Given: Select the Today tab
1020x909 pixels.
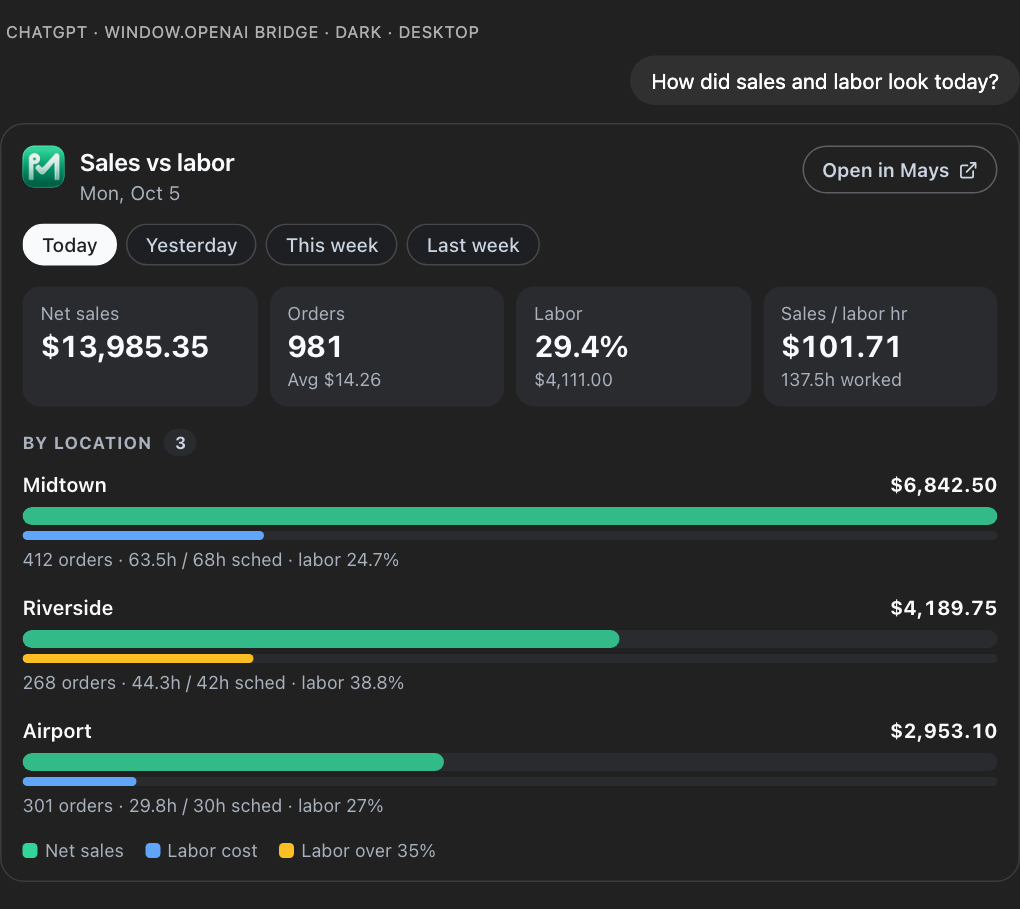Looking at the screenshot, I should point(70,245).
